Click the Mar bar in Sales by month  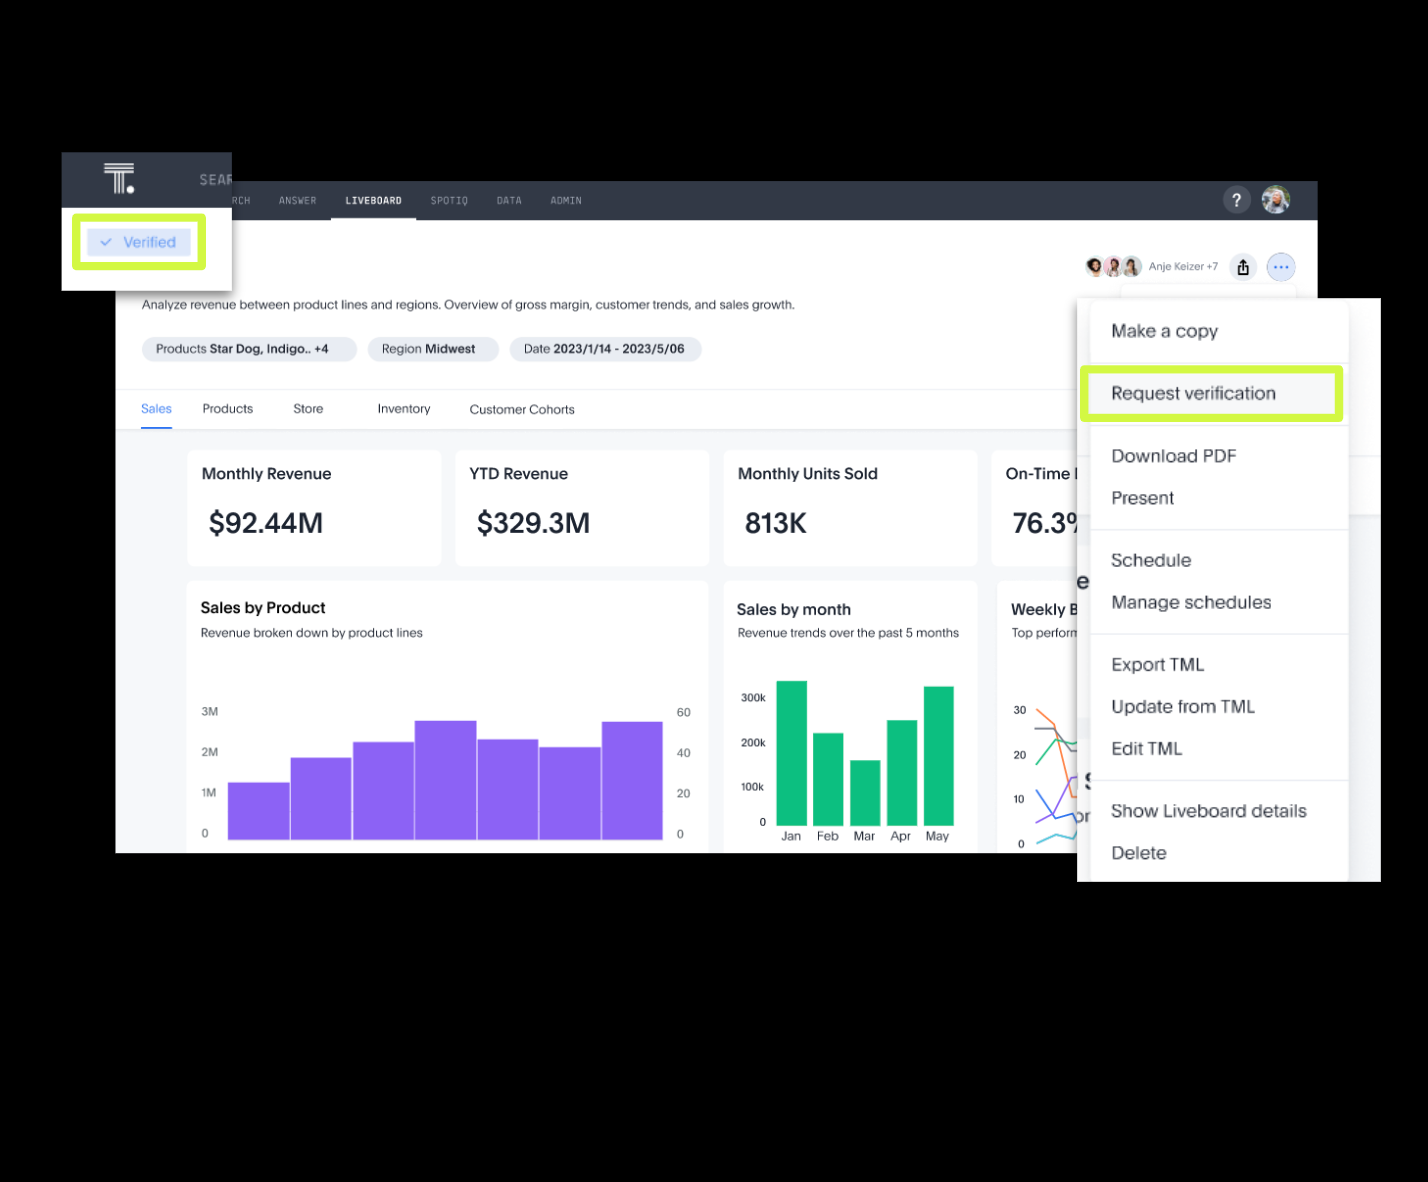(x=865, y=793)
